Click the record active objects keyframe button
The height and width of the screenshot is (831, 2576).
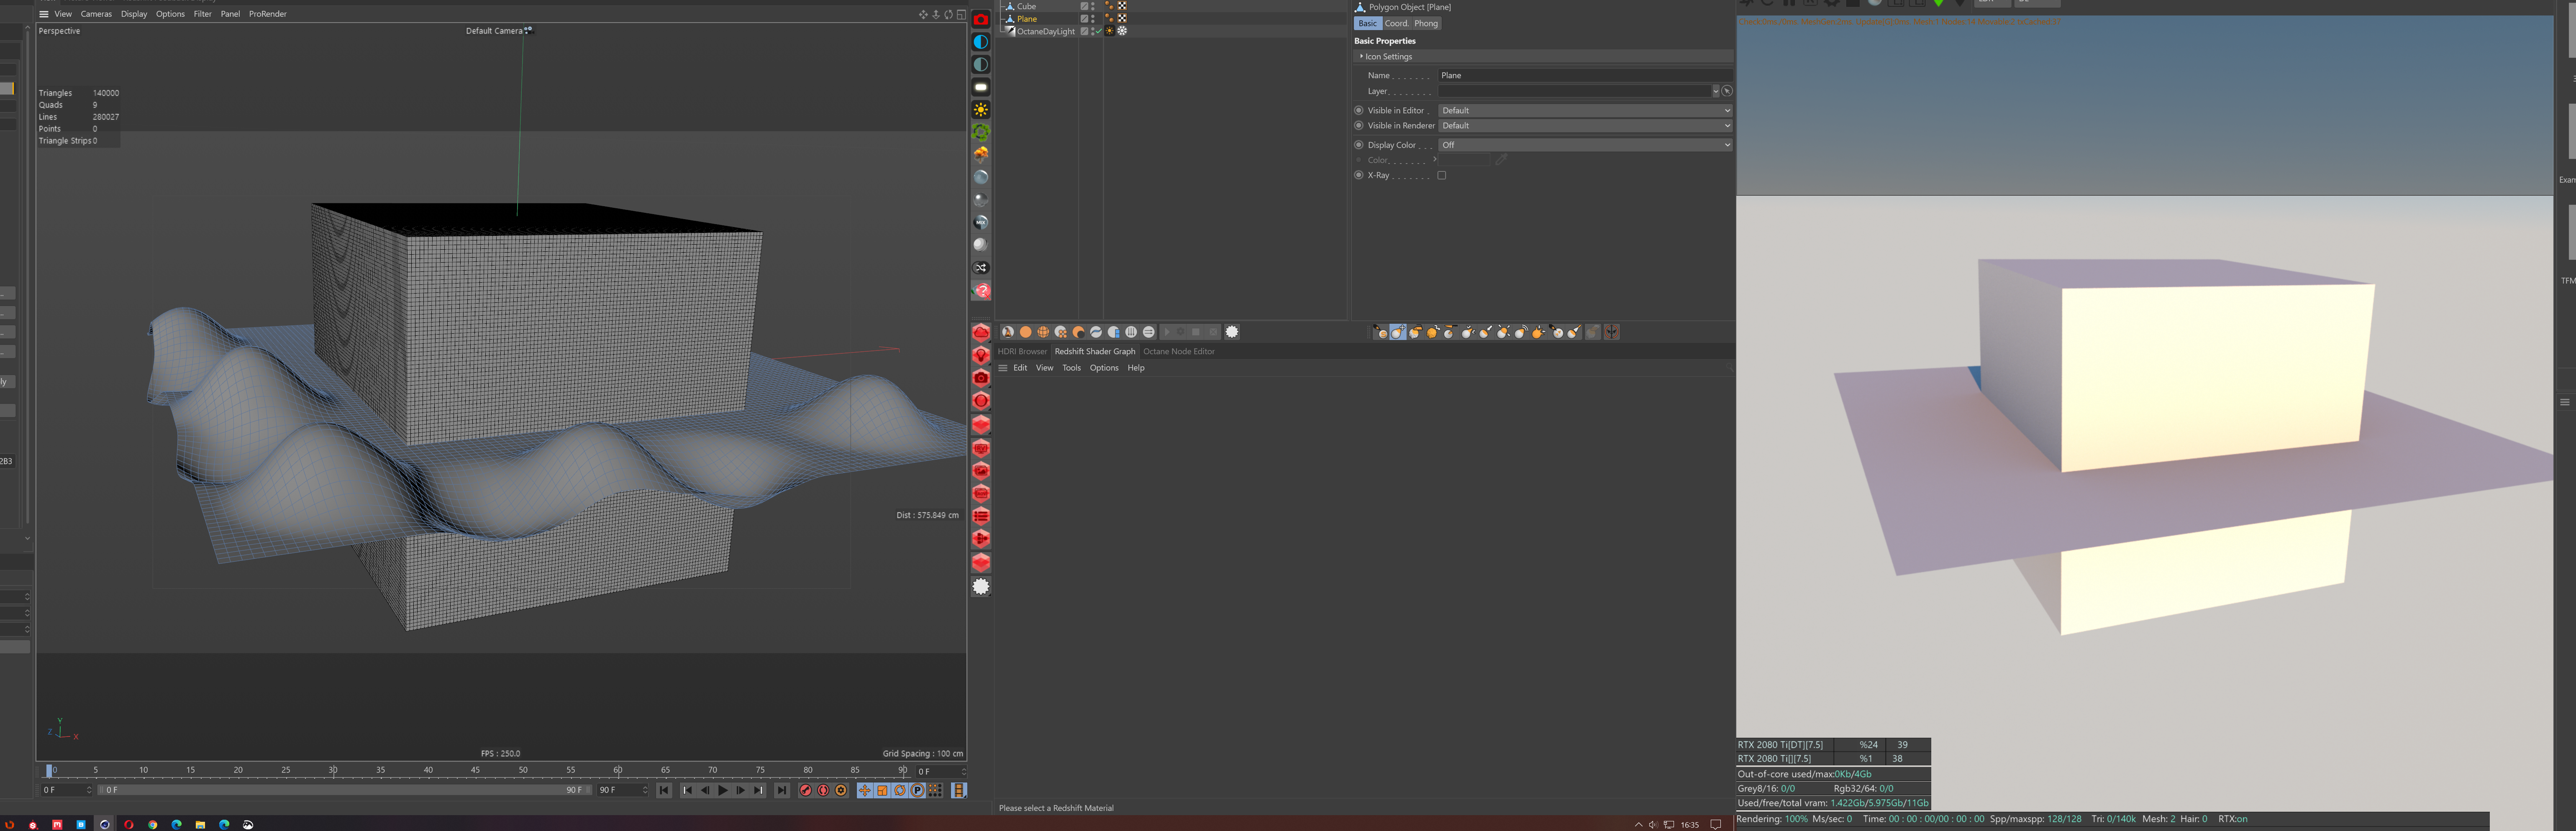click(x=806, y=790)
